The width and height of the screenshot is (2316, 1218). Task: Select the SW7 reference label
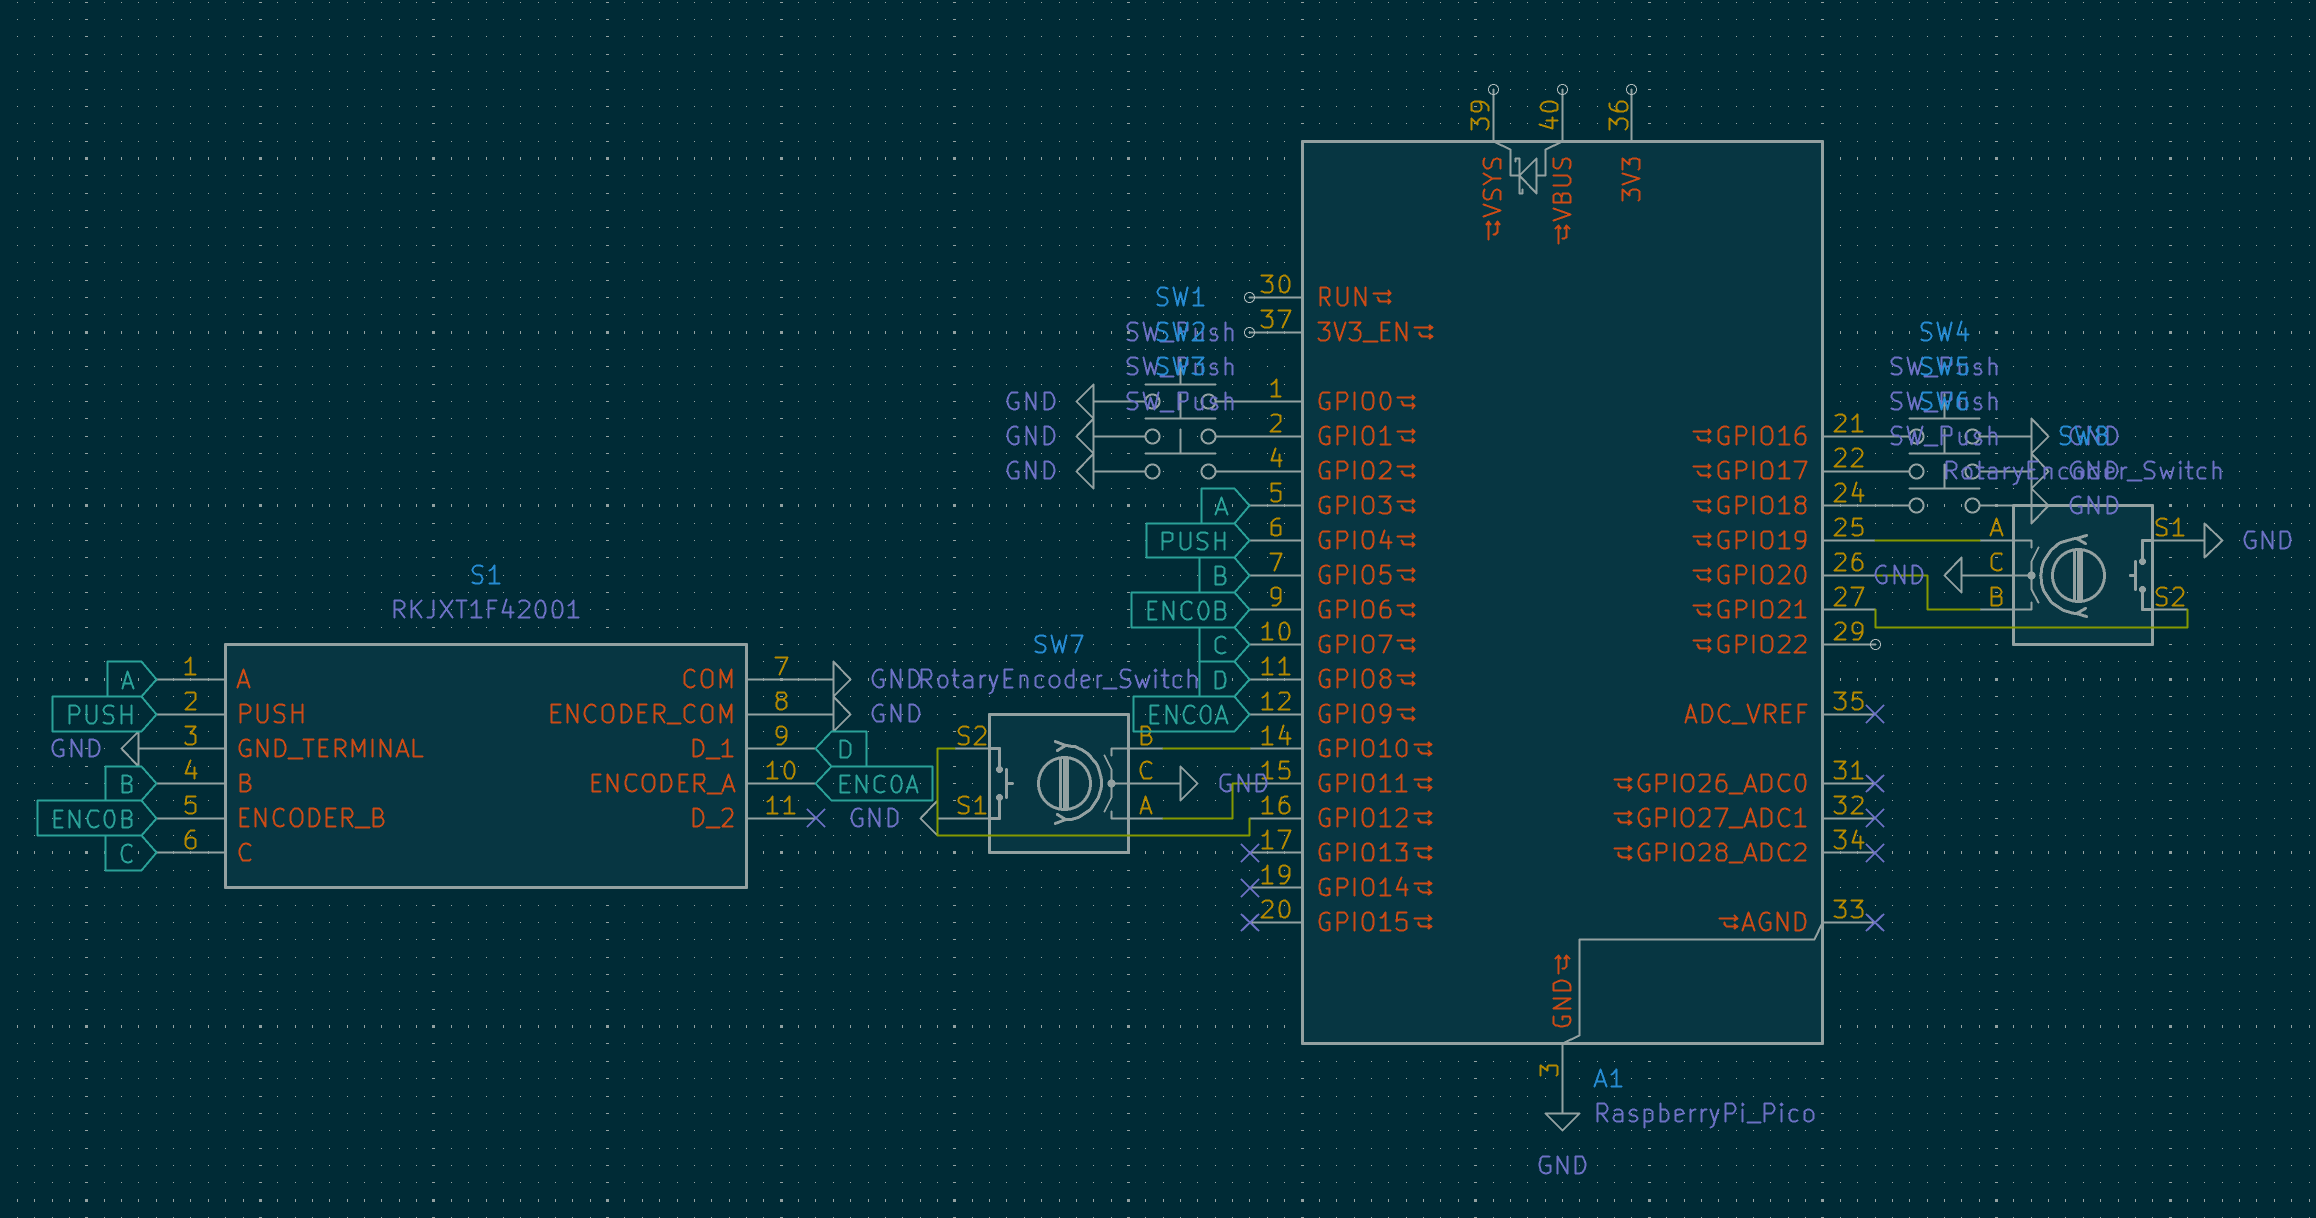1058,645
